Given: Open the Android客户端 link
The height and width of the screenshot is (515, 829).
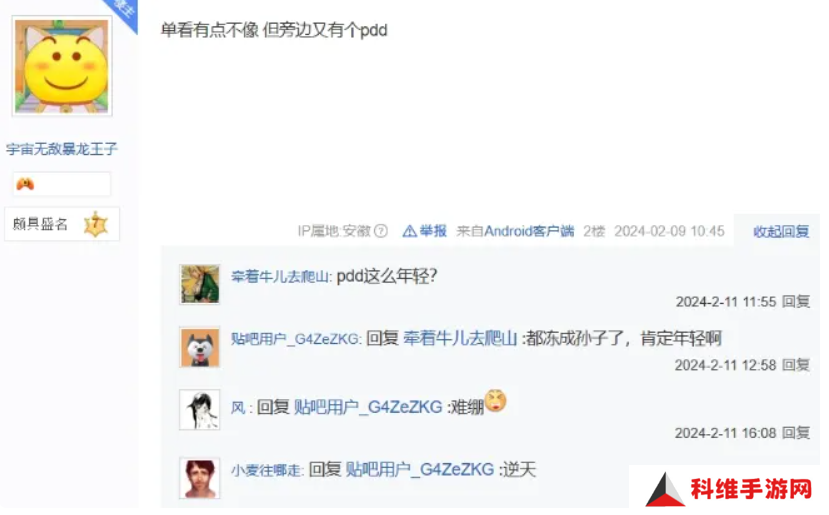Looking at the screenshot, I should (x=529, y=231).
